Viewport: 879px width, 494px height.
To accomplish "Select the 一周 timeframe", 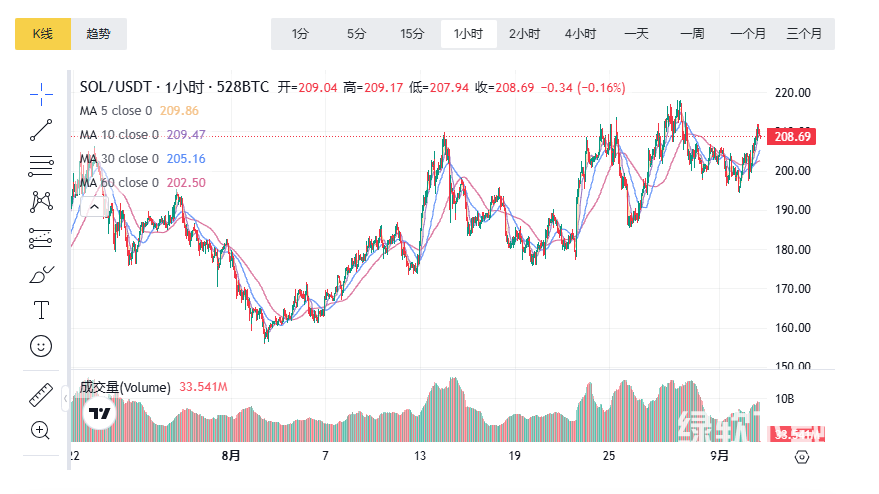I will pyautogui.click(x=692, y=34).
